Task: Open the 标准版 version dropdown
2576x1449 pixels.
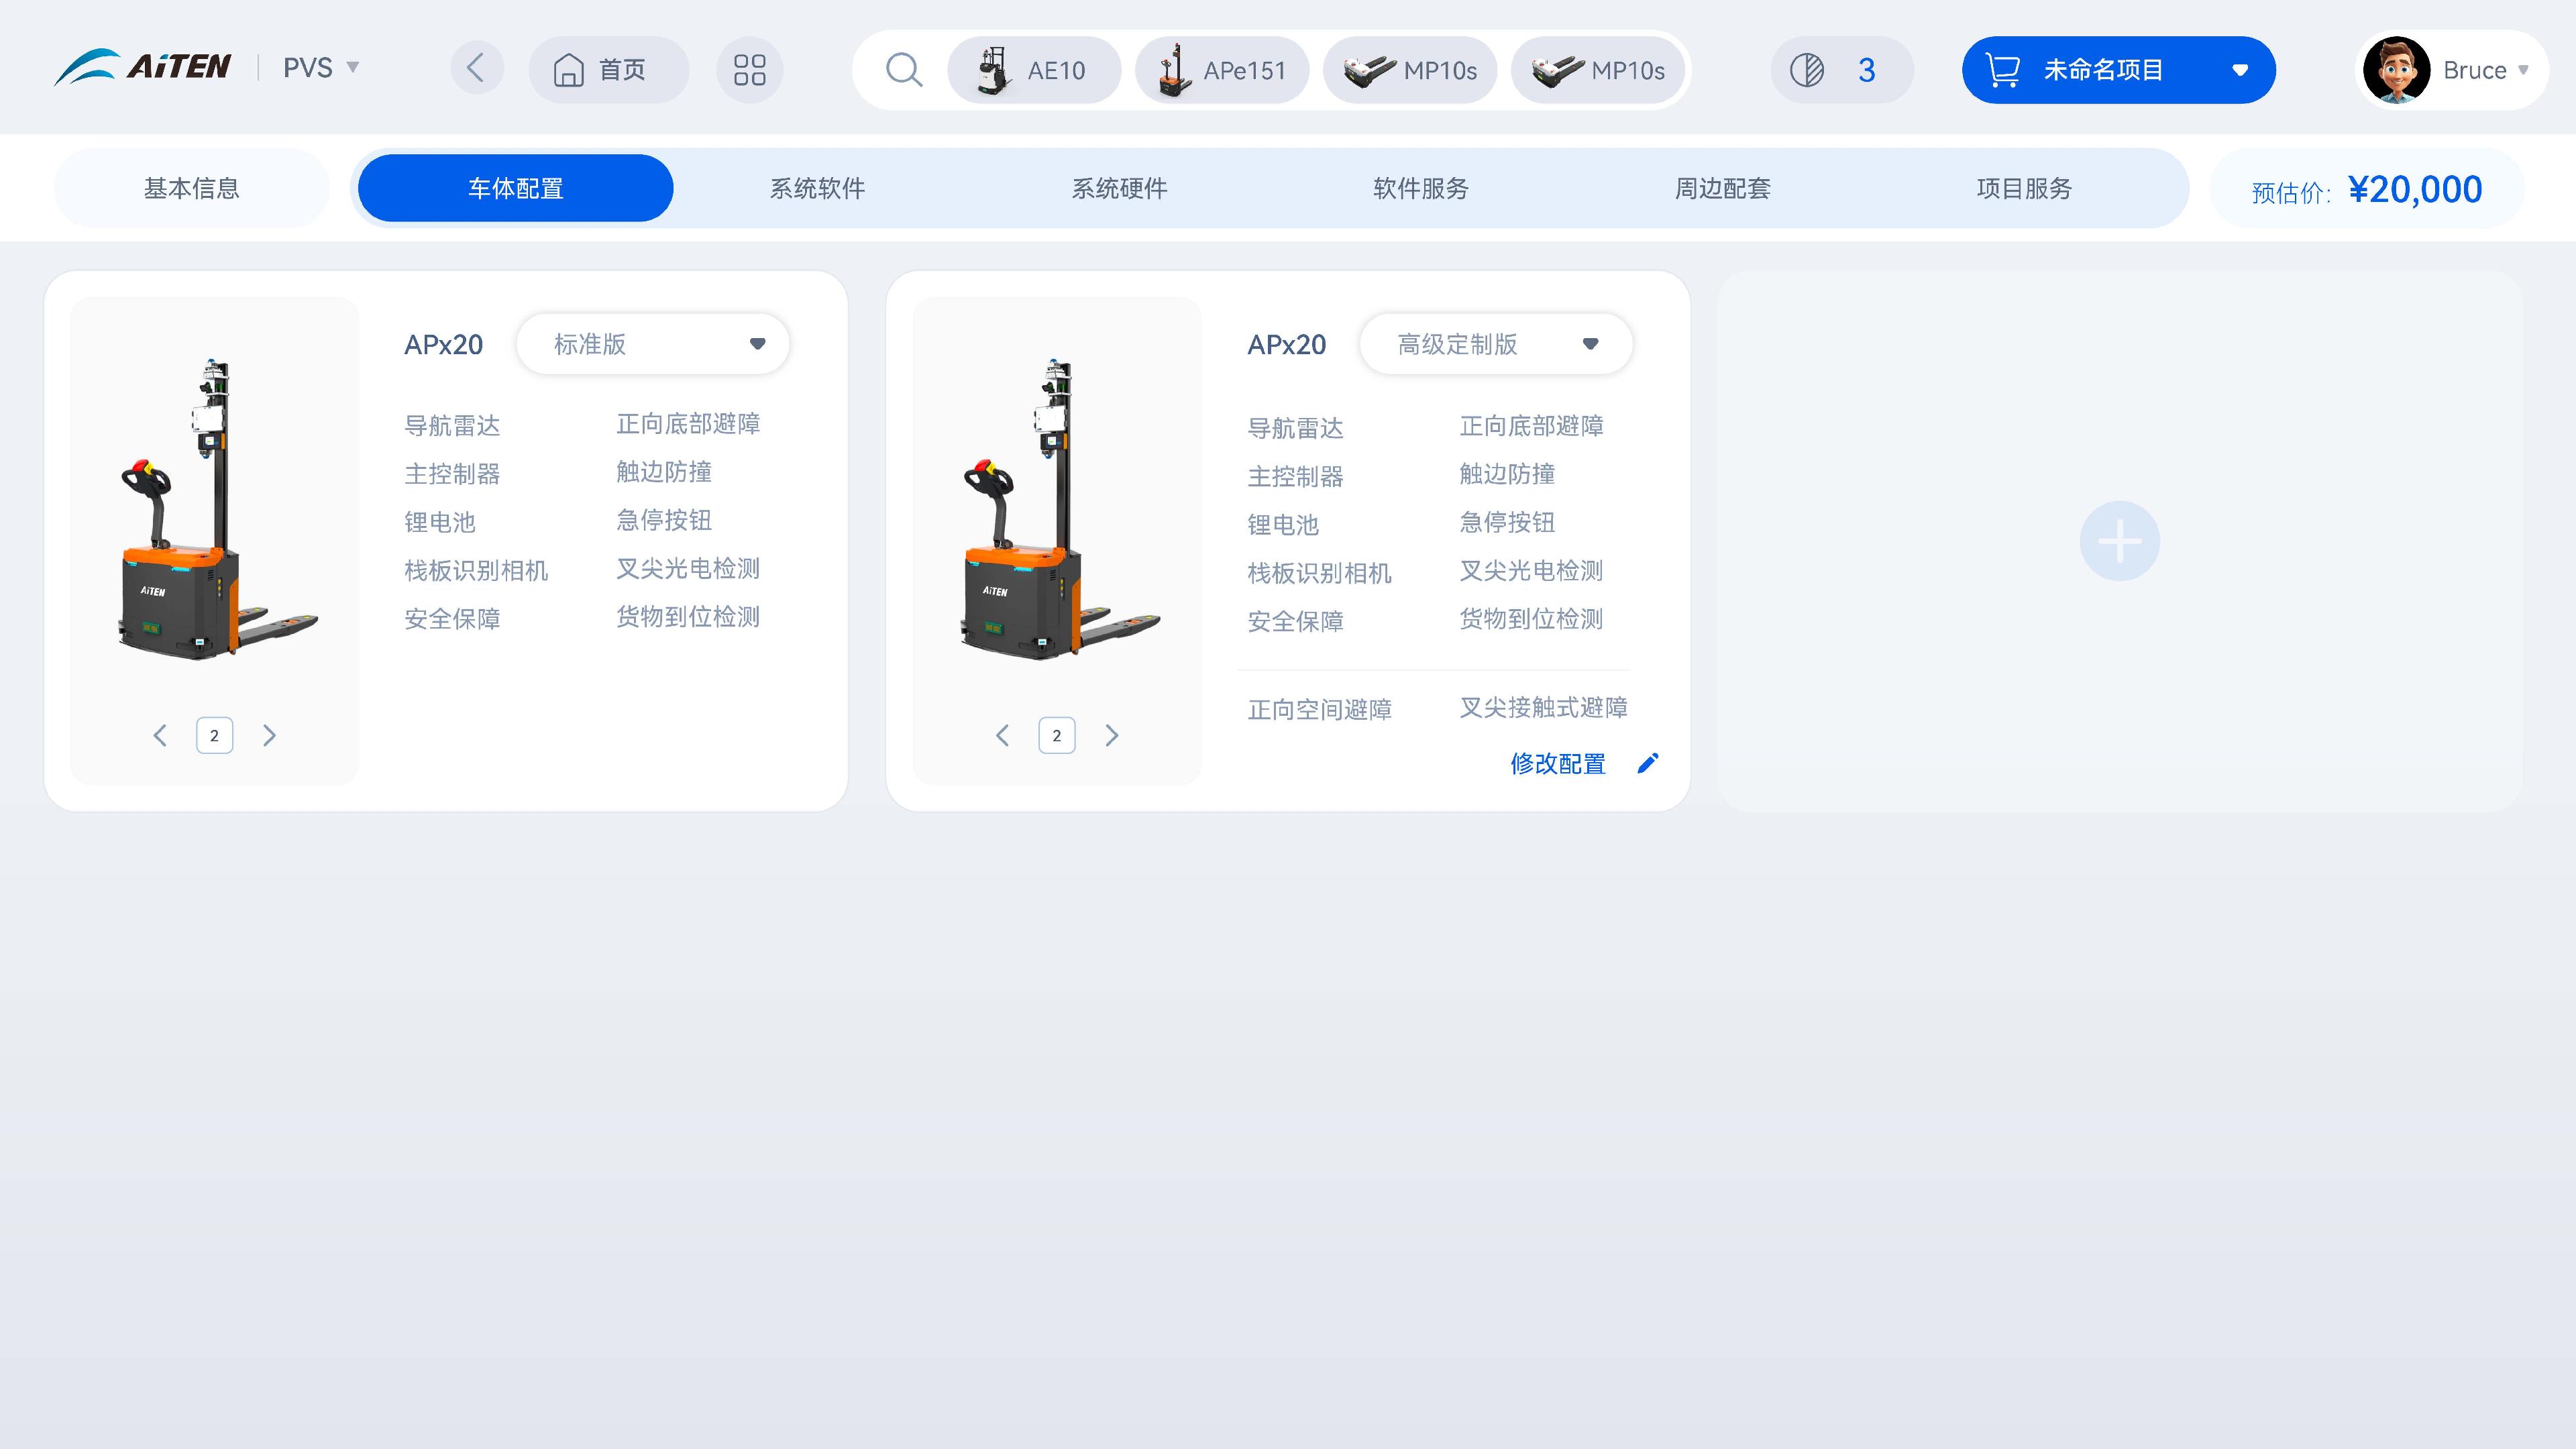Action: (652, 343)
